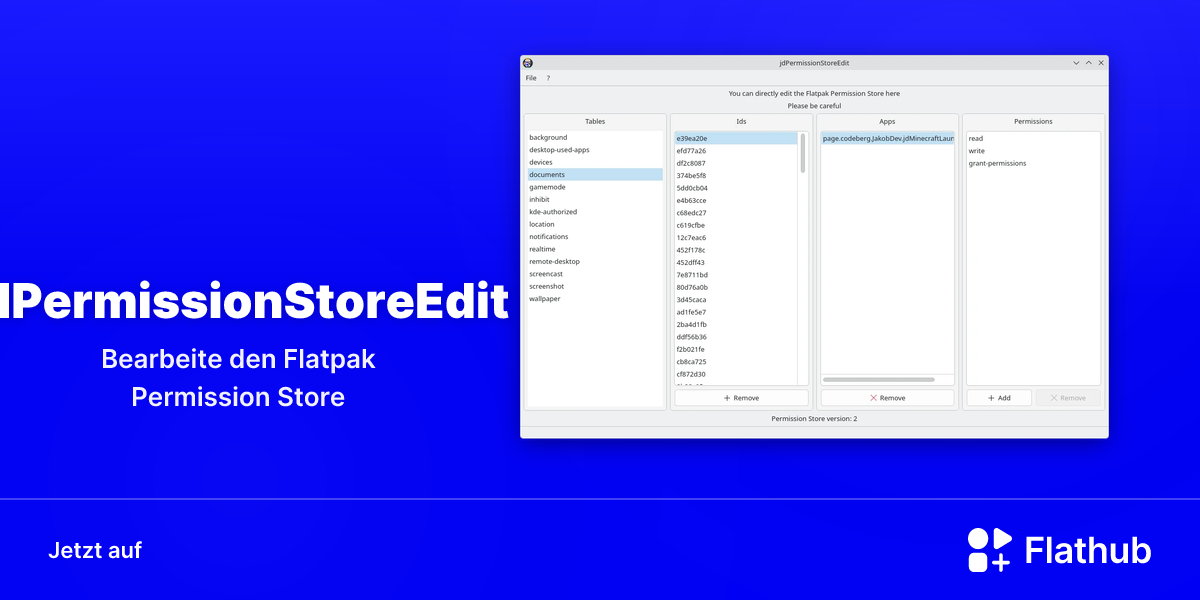
Task: Select id e39ea20e
Action: pos(736,138)
